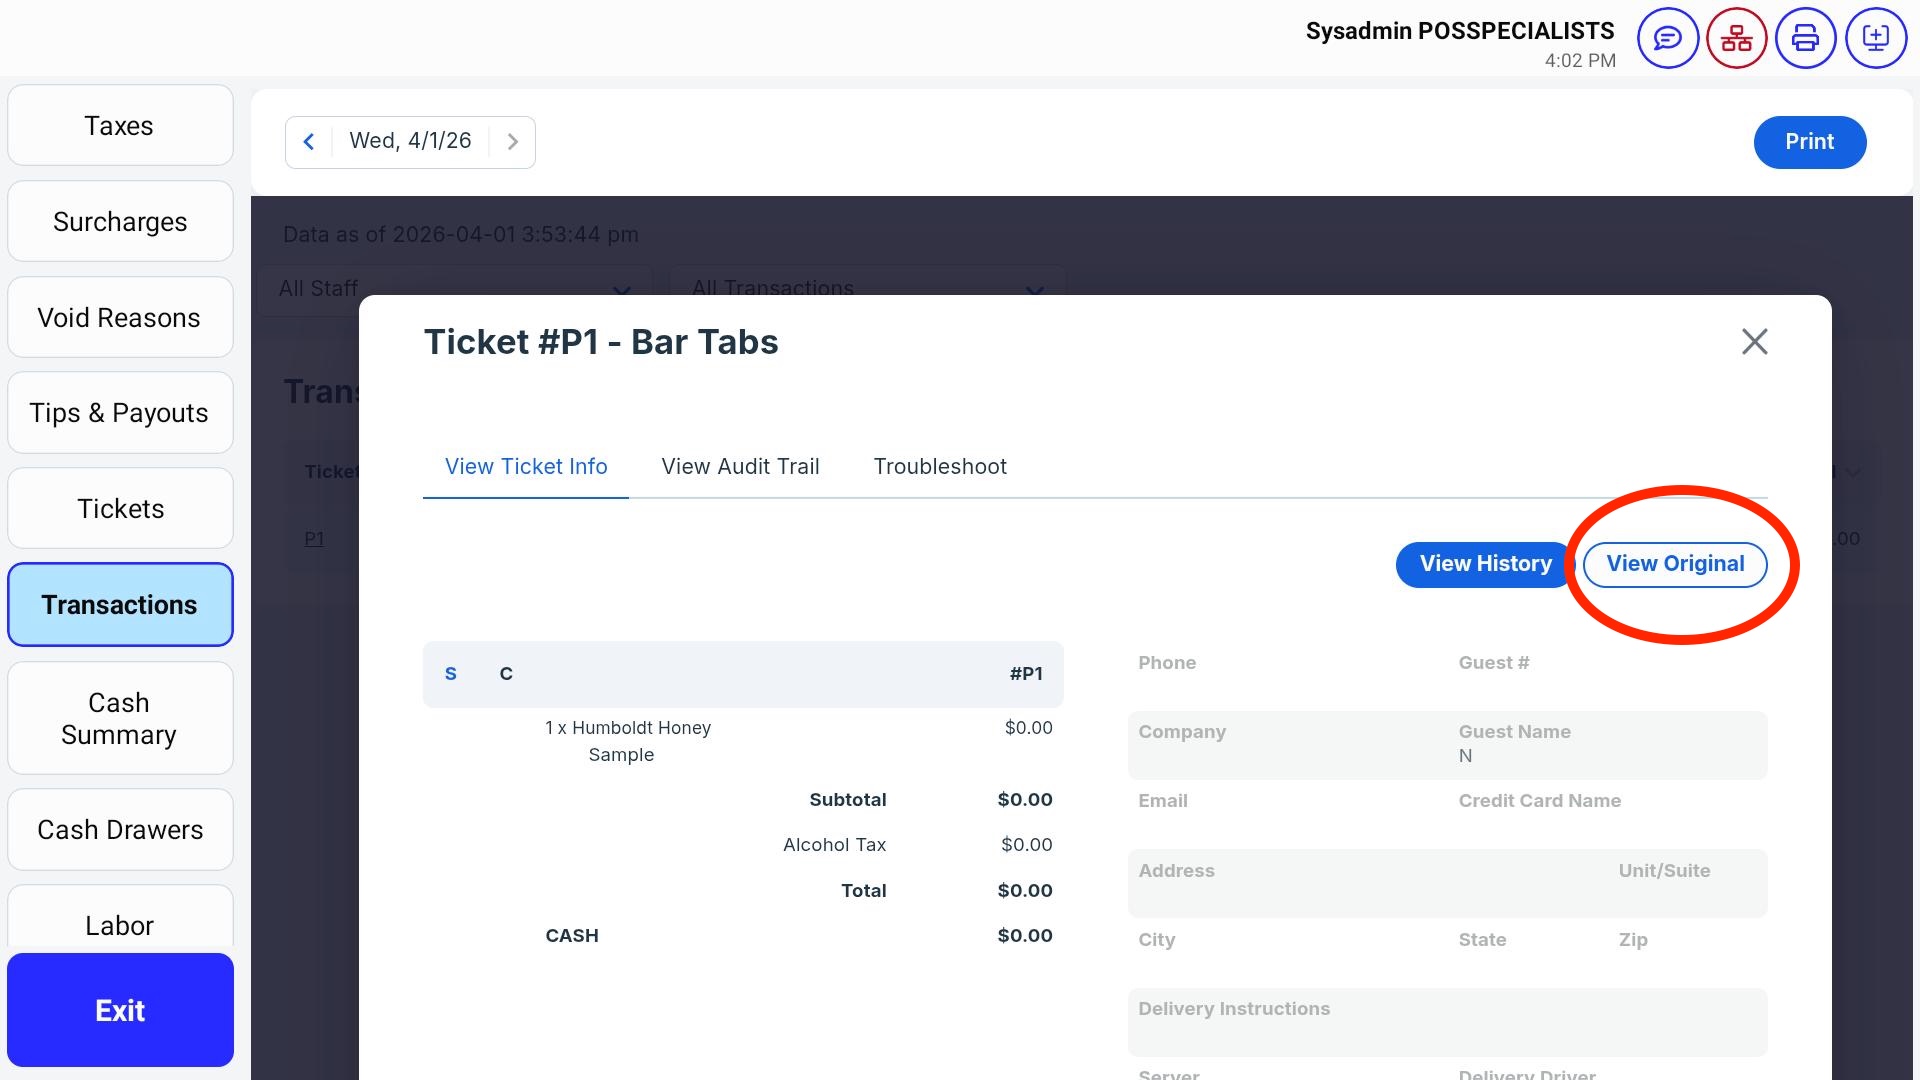Screen dimensions: 1920x1080
Task: Open the Wed, 4/1/26 date picker
Action: click(x=410, y=142)
